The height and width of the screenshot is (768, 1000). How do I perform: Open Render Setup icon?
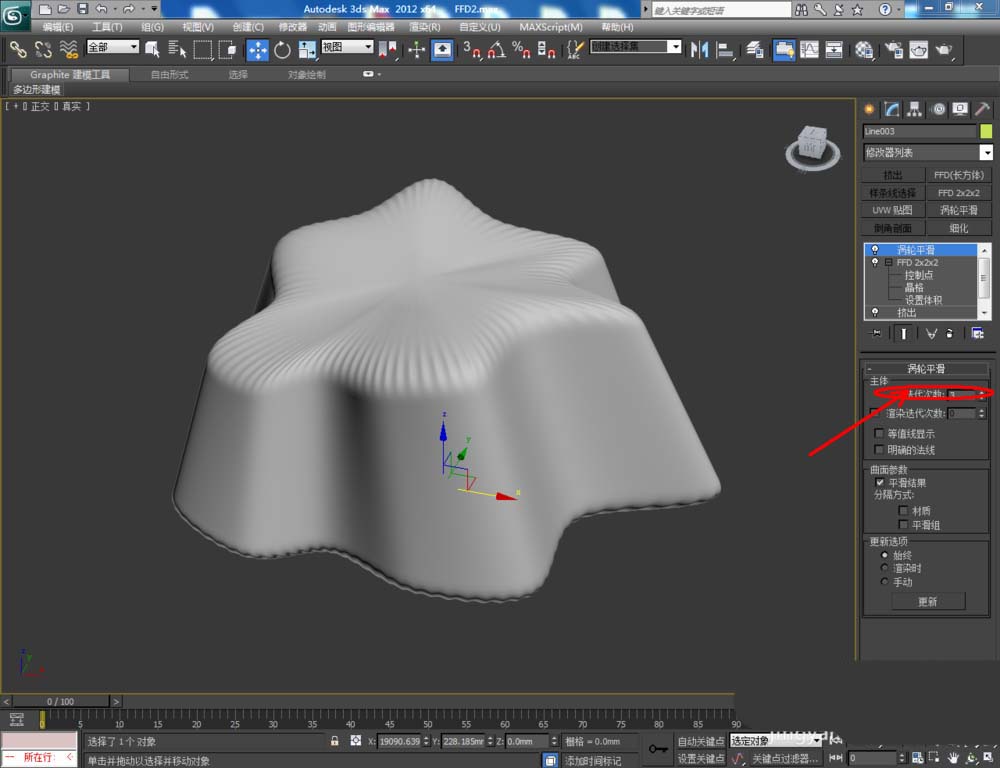point(893,49)
